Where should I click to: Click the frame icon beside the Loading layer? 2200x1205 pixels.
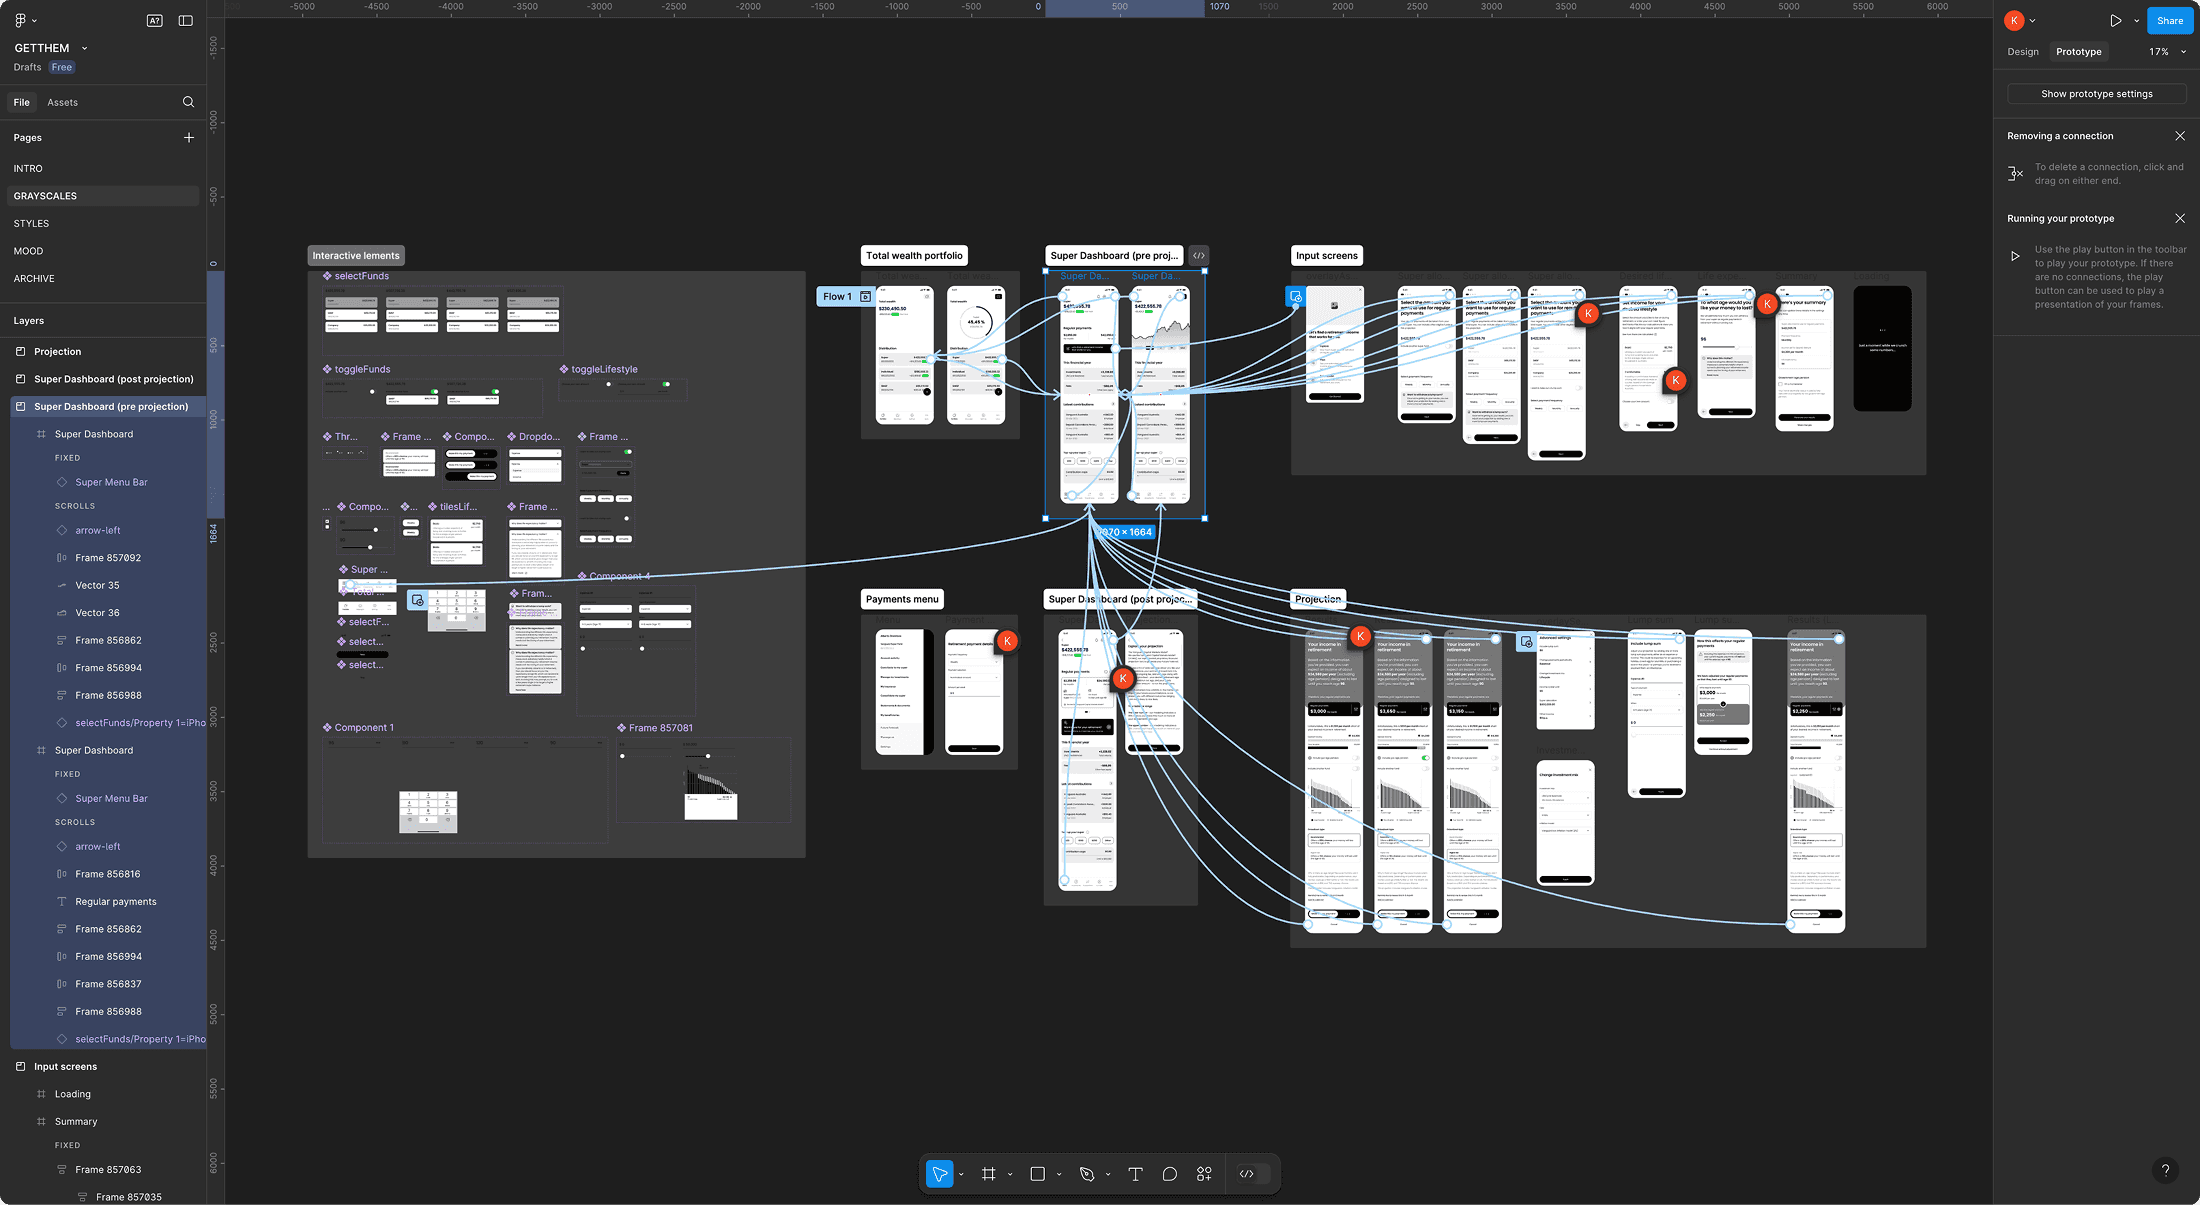point(41,1094)
